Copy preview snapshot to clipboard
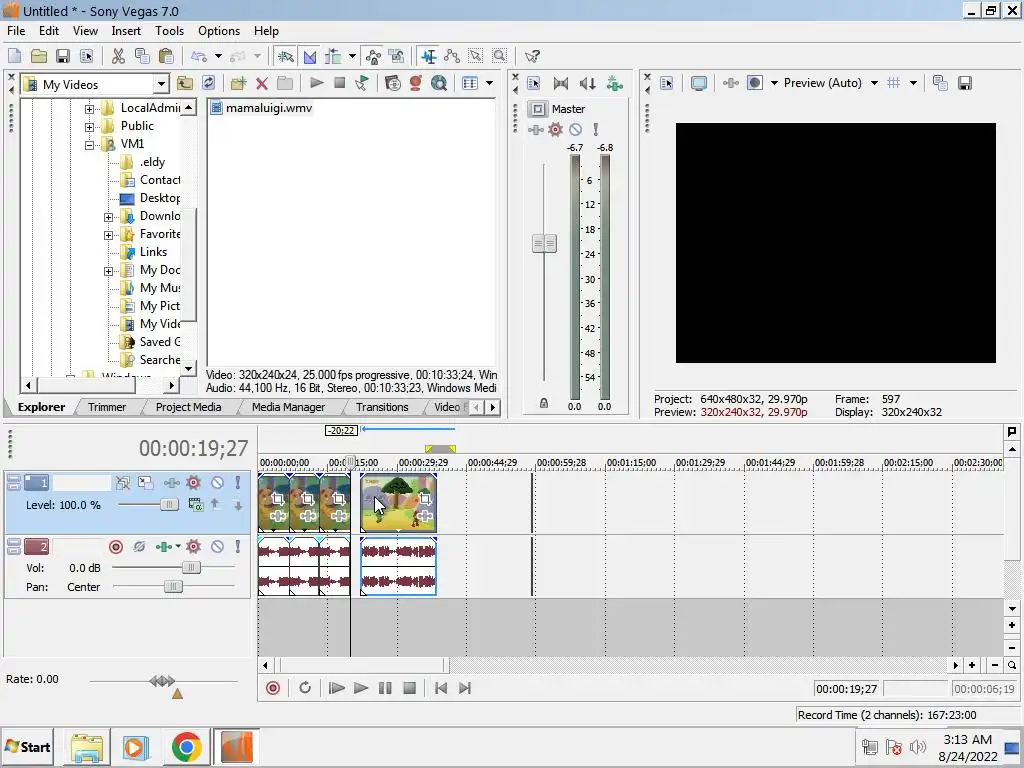The image size is (1024, 768). click(940, 83)
